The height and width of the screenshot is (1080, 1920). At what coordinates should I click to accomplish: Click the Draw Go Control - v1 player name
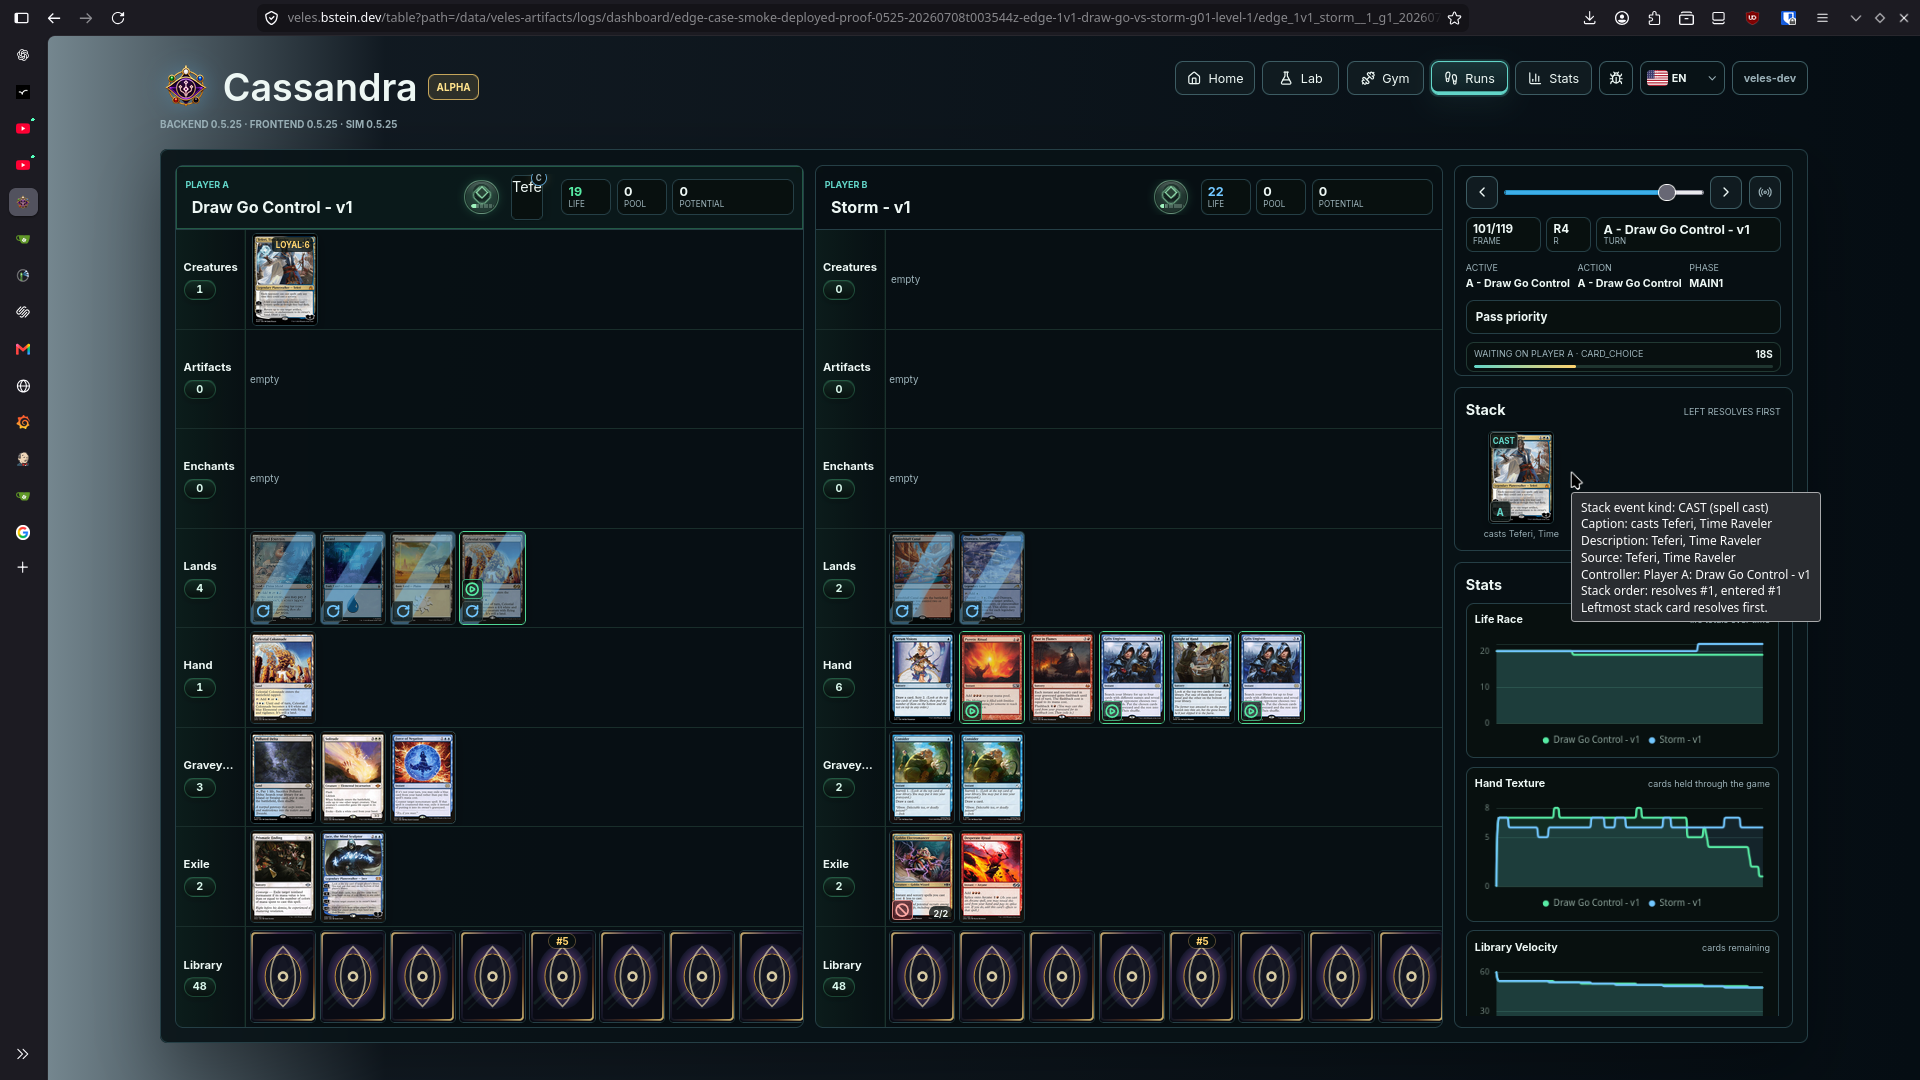coord(272,207)
